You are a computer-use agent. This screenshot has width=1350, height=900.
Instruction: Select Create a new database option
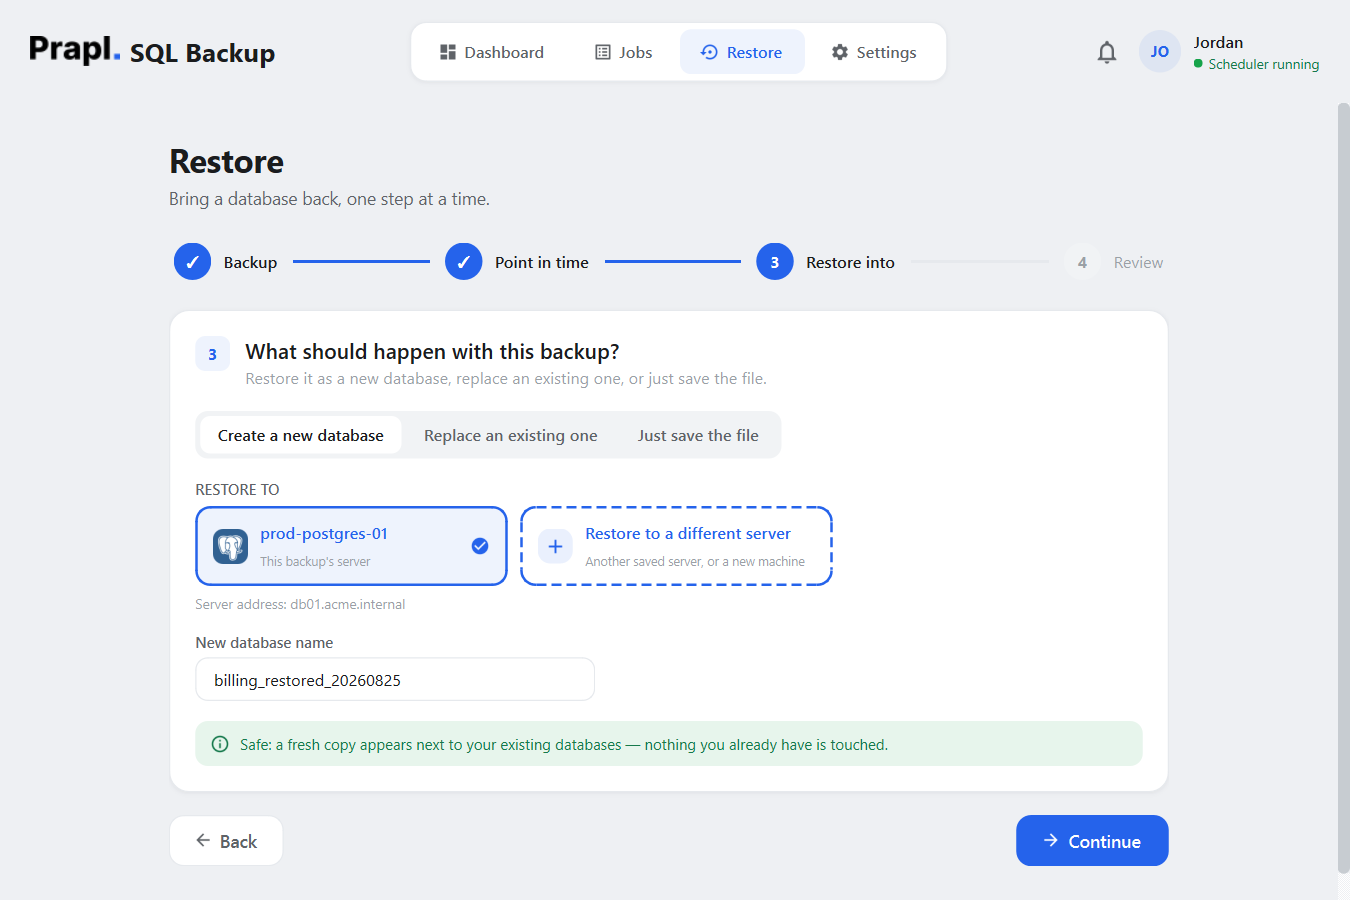(x=301, y=435)
